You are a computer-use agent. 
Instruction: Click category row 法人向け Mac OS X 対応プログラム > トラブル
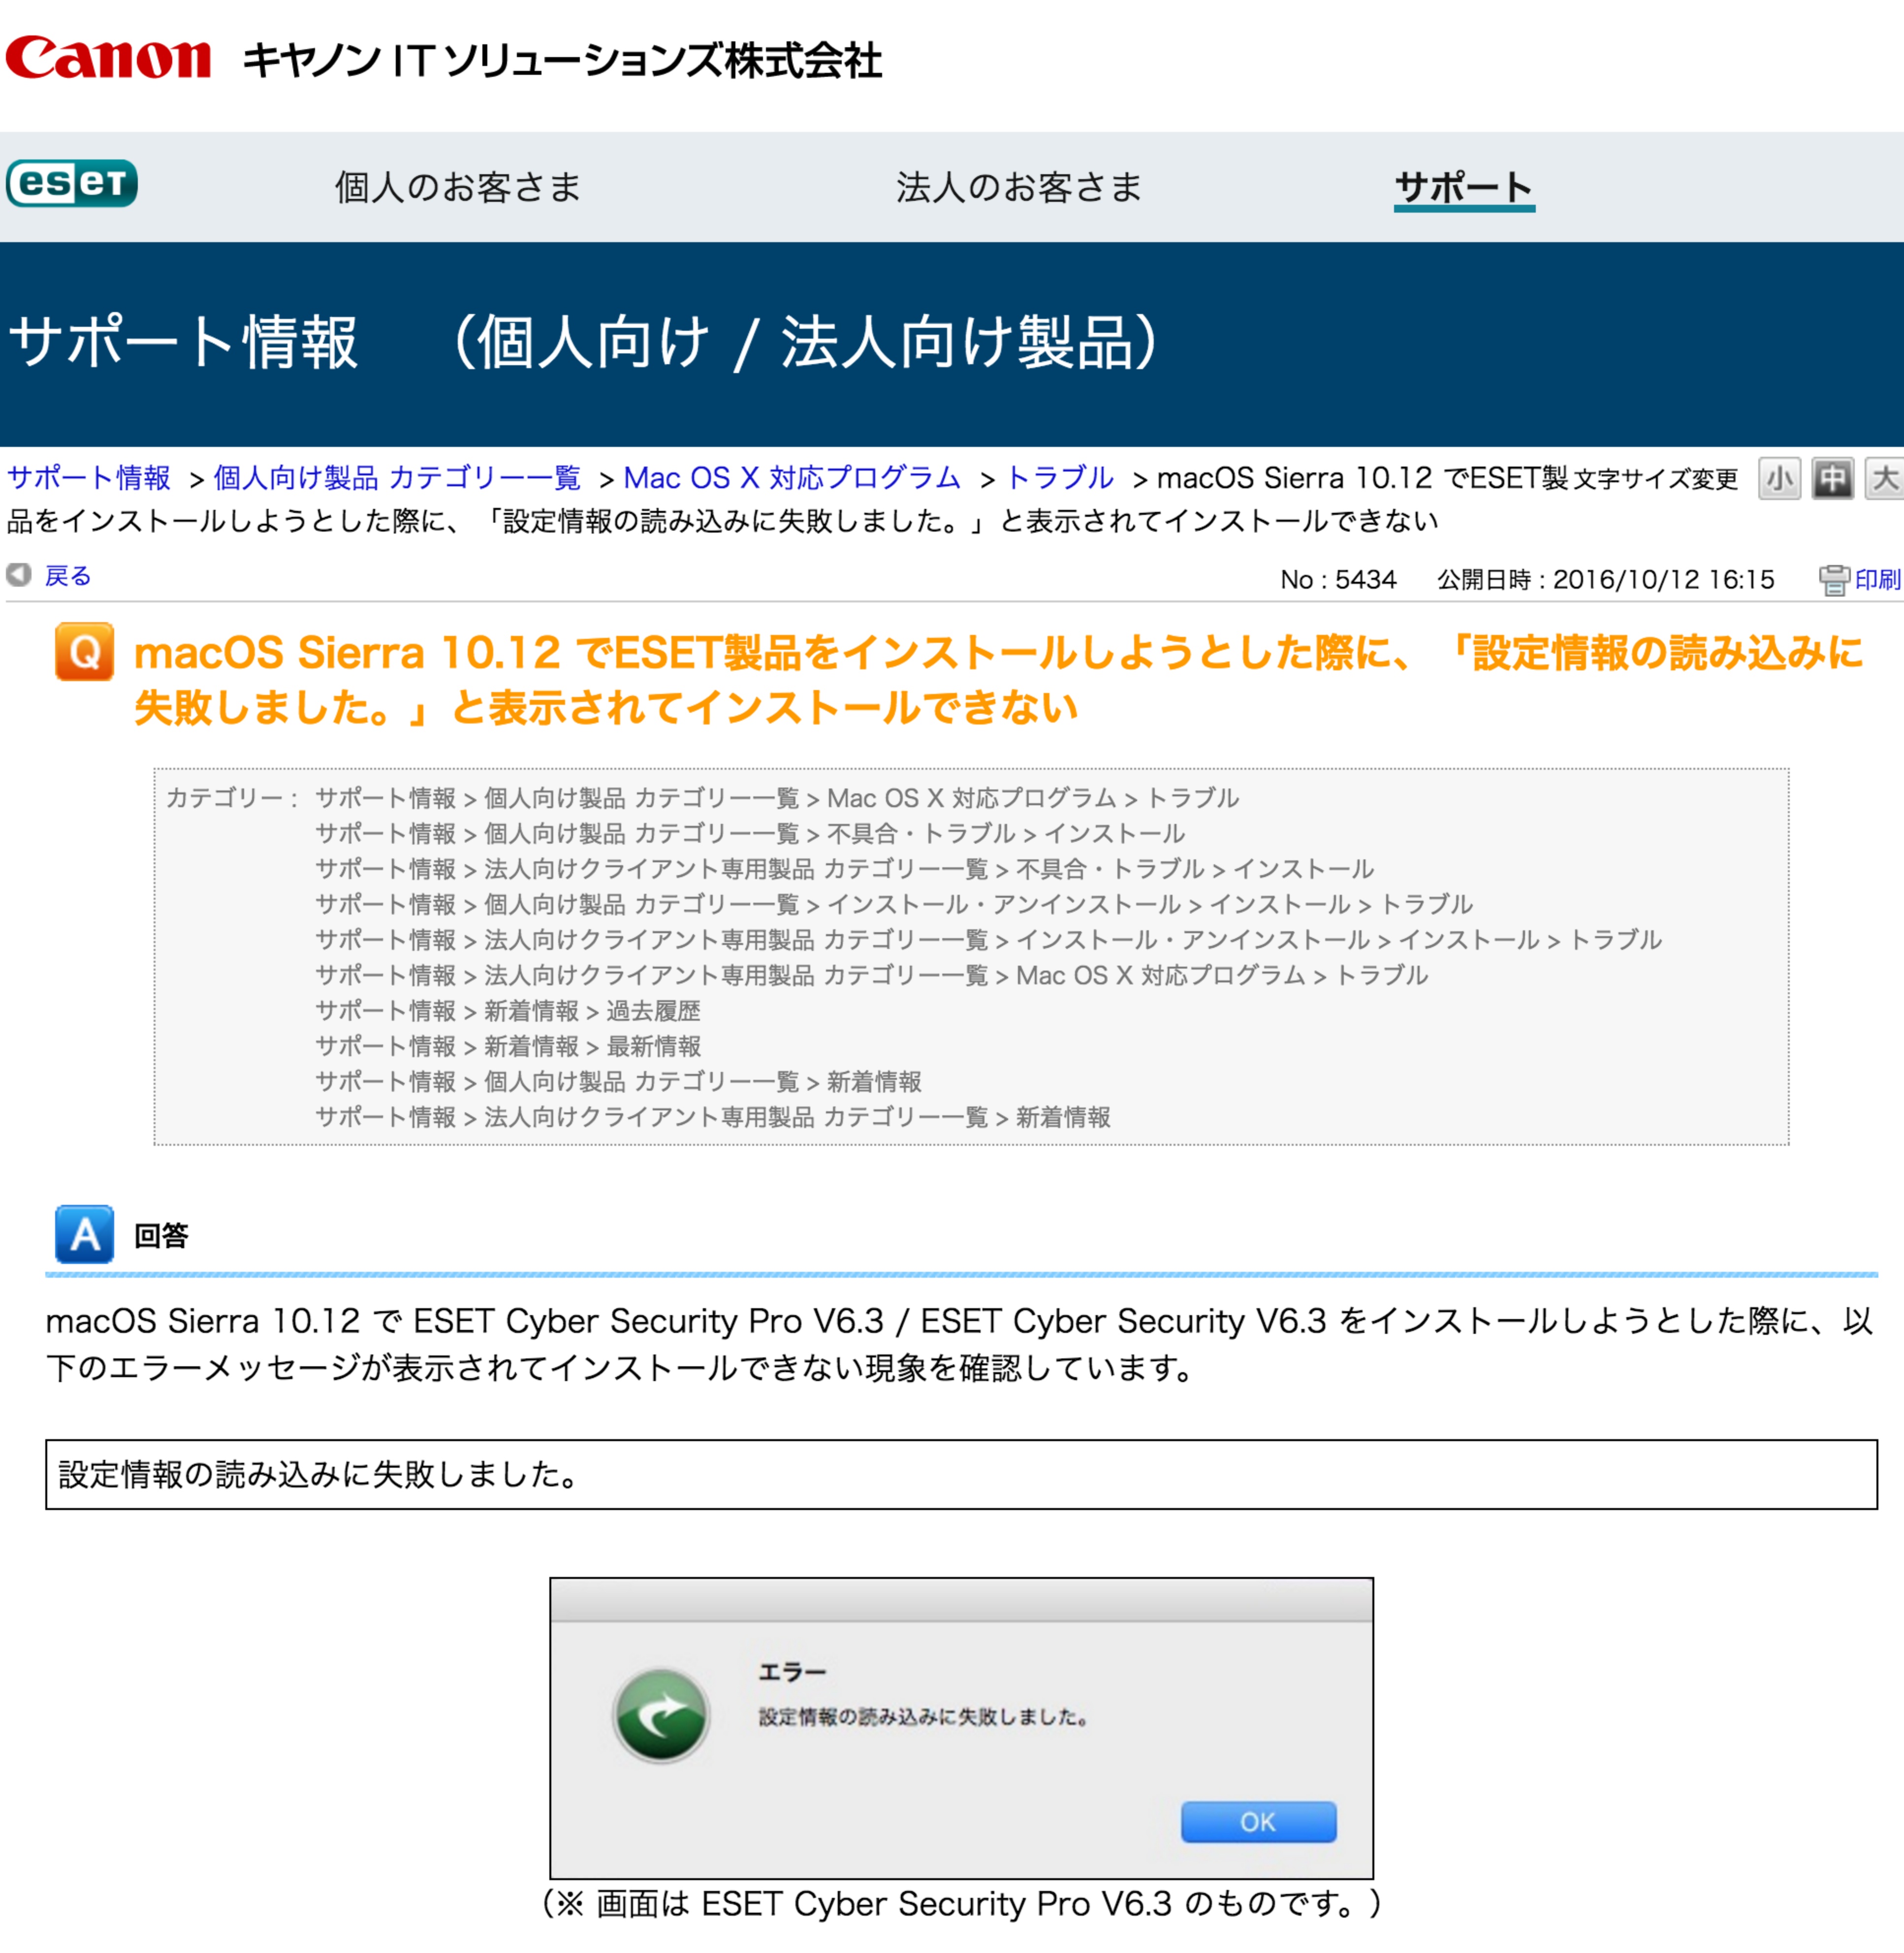point(872,975)
